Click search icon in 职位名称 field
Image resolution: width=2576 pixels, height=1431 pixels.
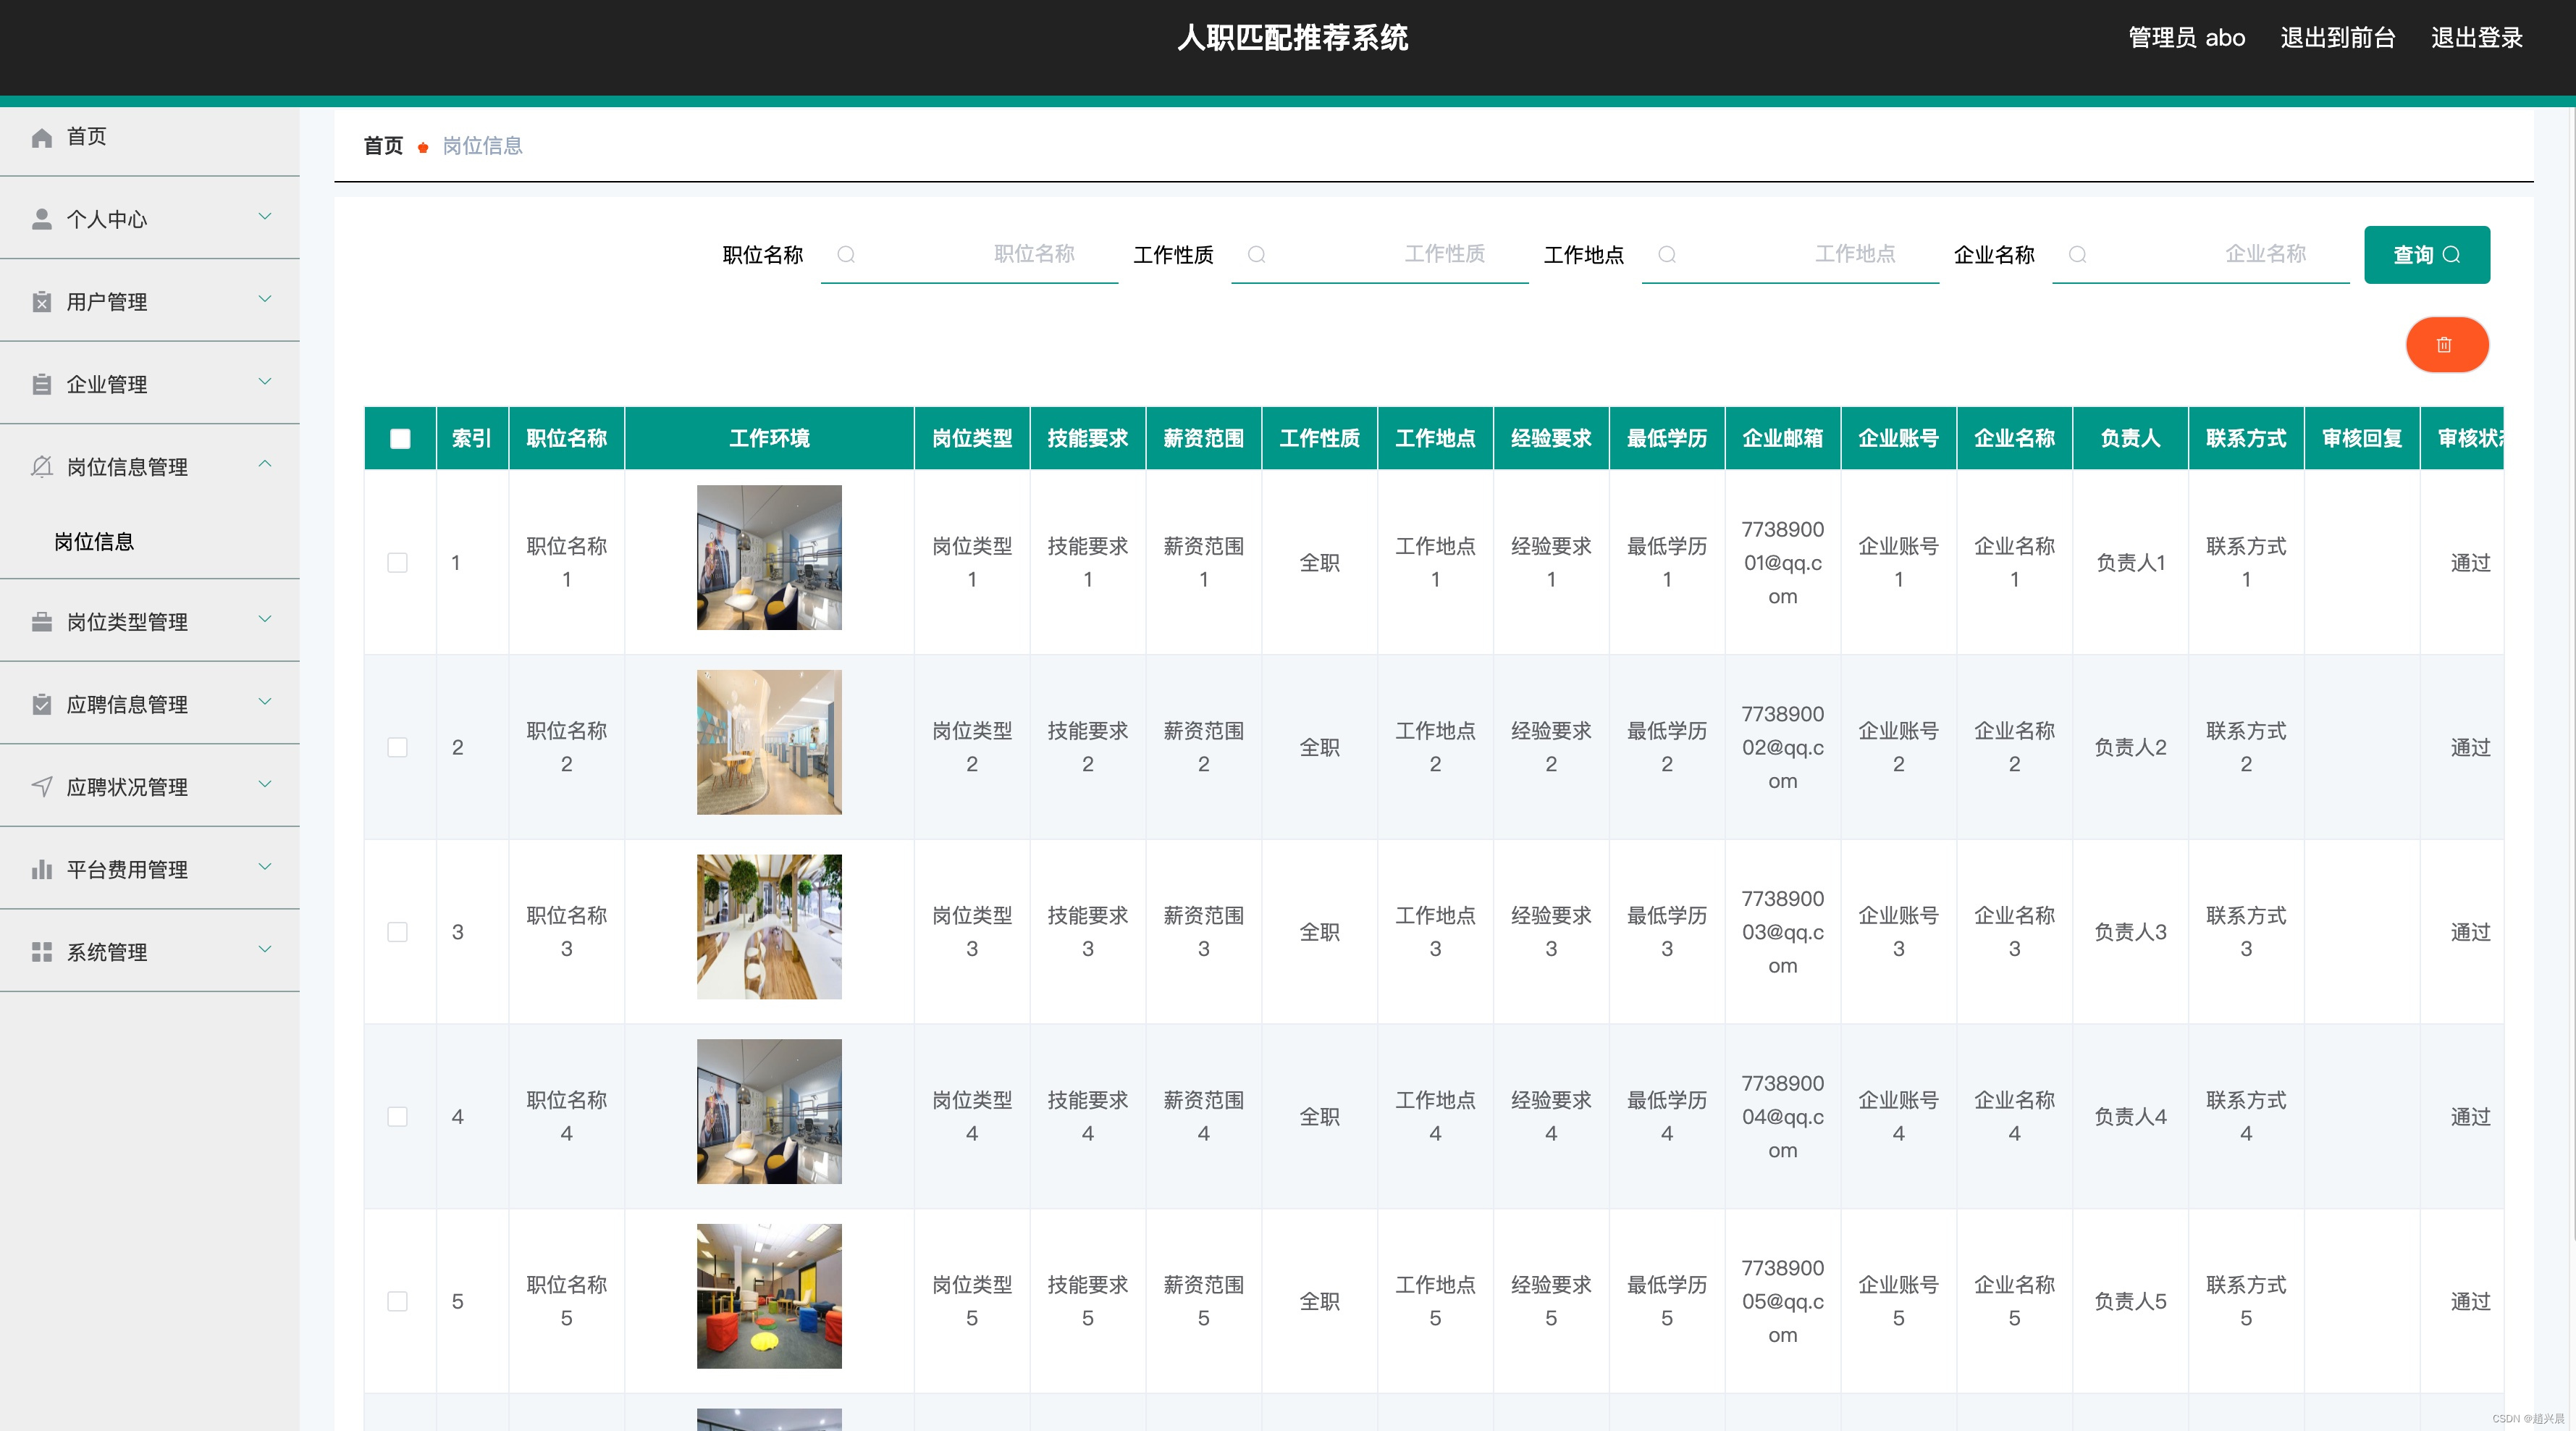(x=846, y=254)
